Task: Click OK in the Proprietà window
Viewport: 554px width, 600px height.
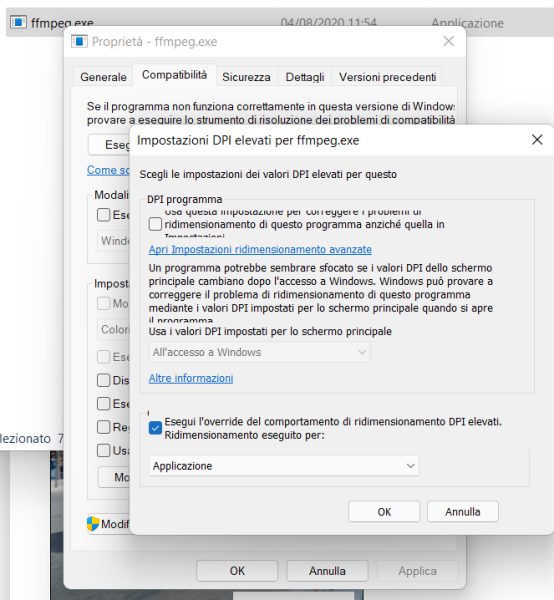Action: coord(237,571)
